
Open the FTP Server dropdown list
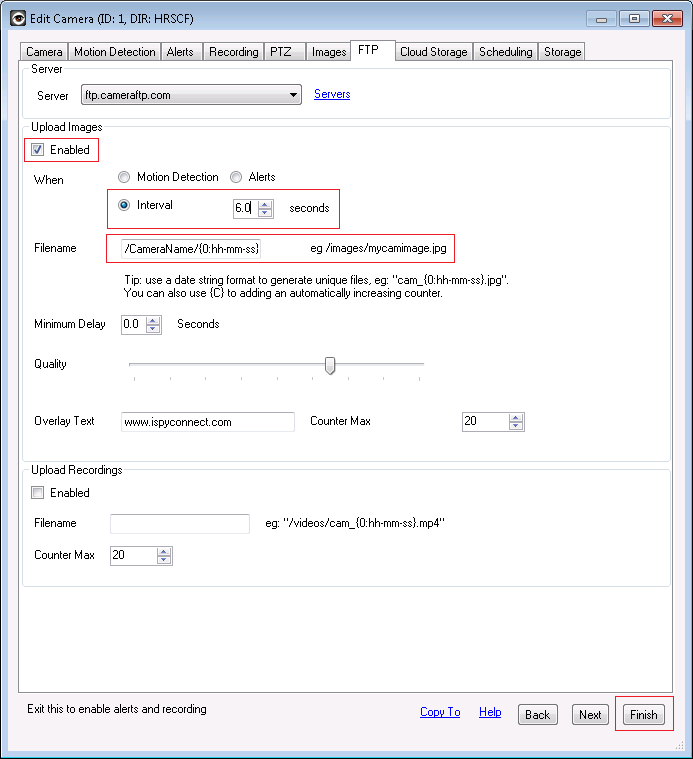[x=293, y=95]
